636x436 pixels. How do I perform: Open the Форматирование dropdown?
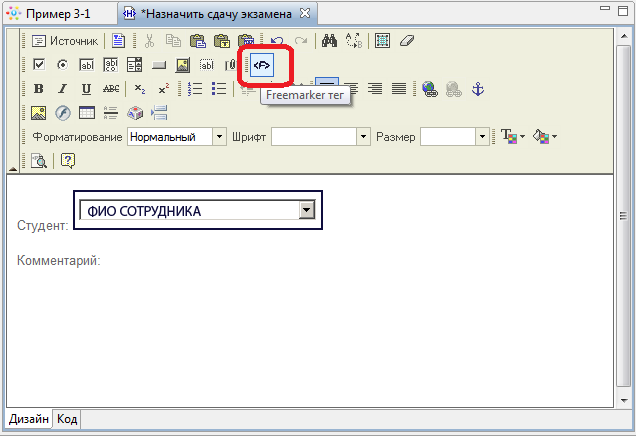coord(219,137)
